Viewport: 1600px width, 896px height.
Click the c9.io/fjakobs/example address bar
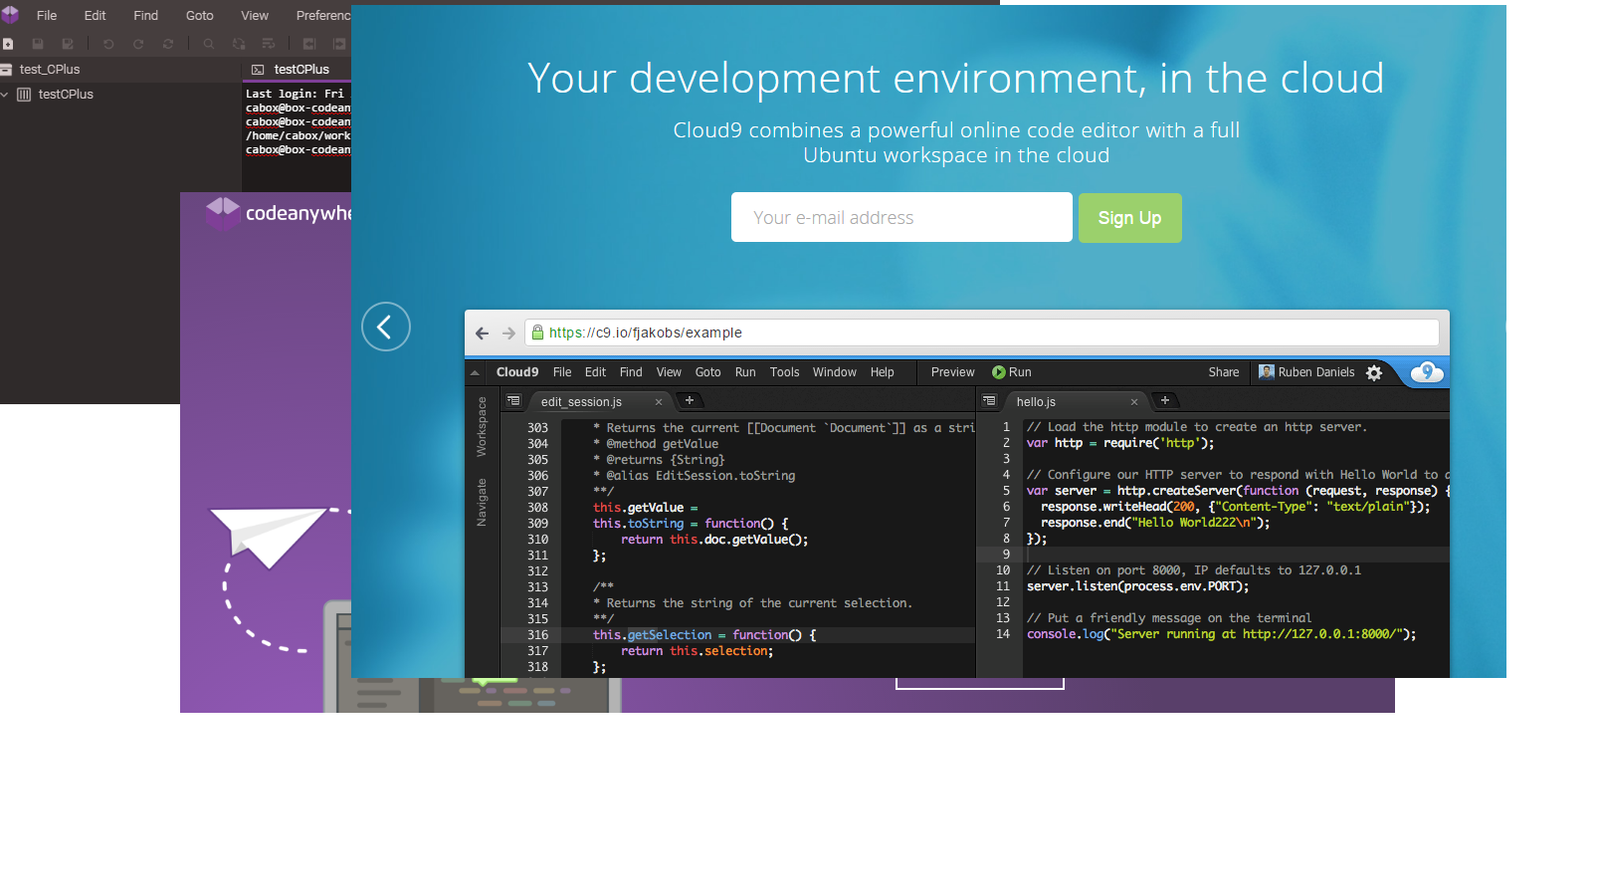(982, 333)
